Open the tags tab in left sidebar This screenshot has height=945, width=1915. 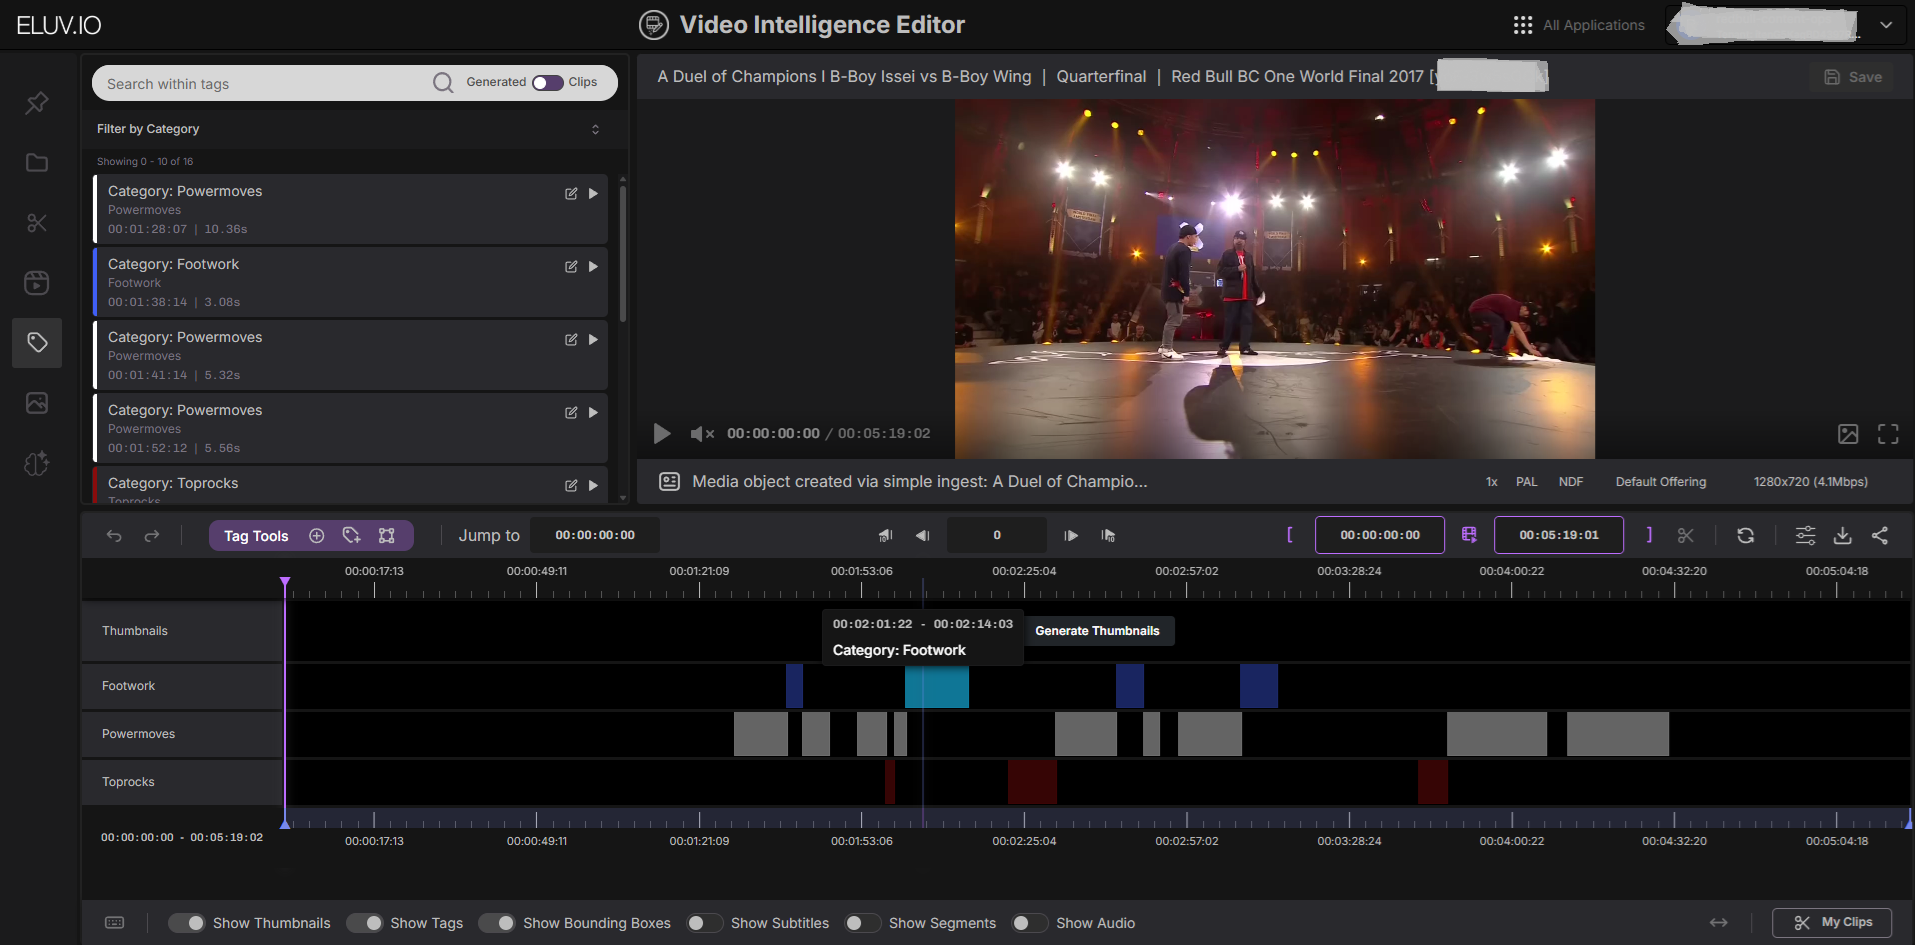(37, 343)
